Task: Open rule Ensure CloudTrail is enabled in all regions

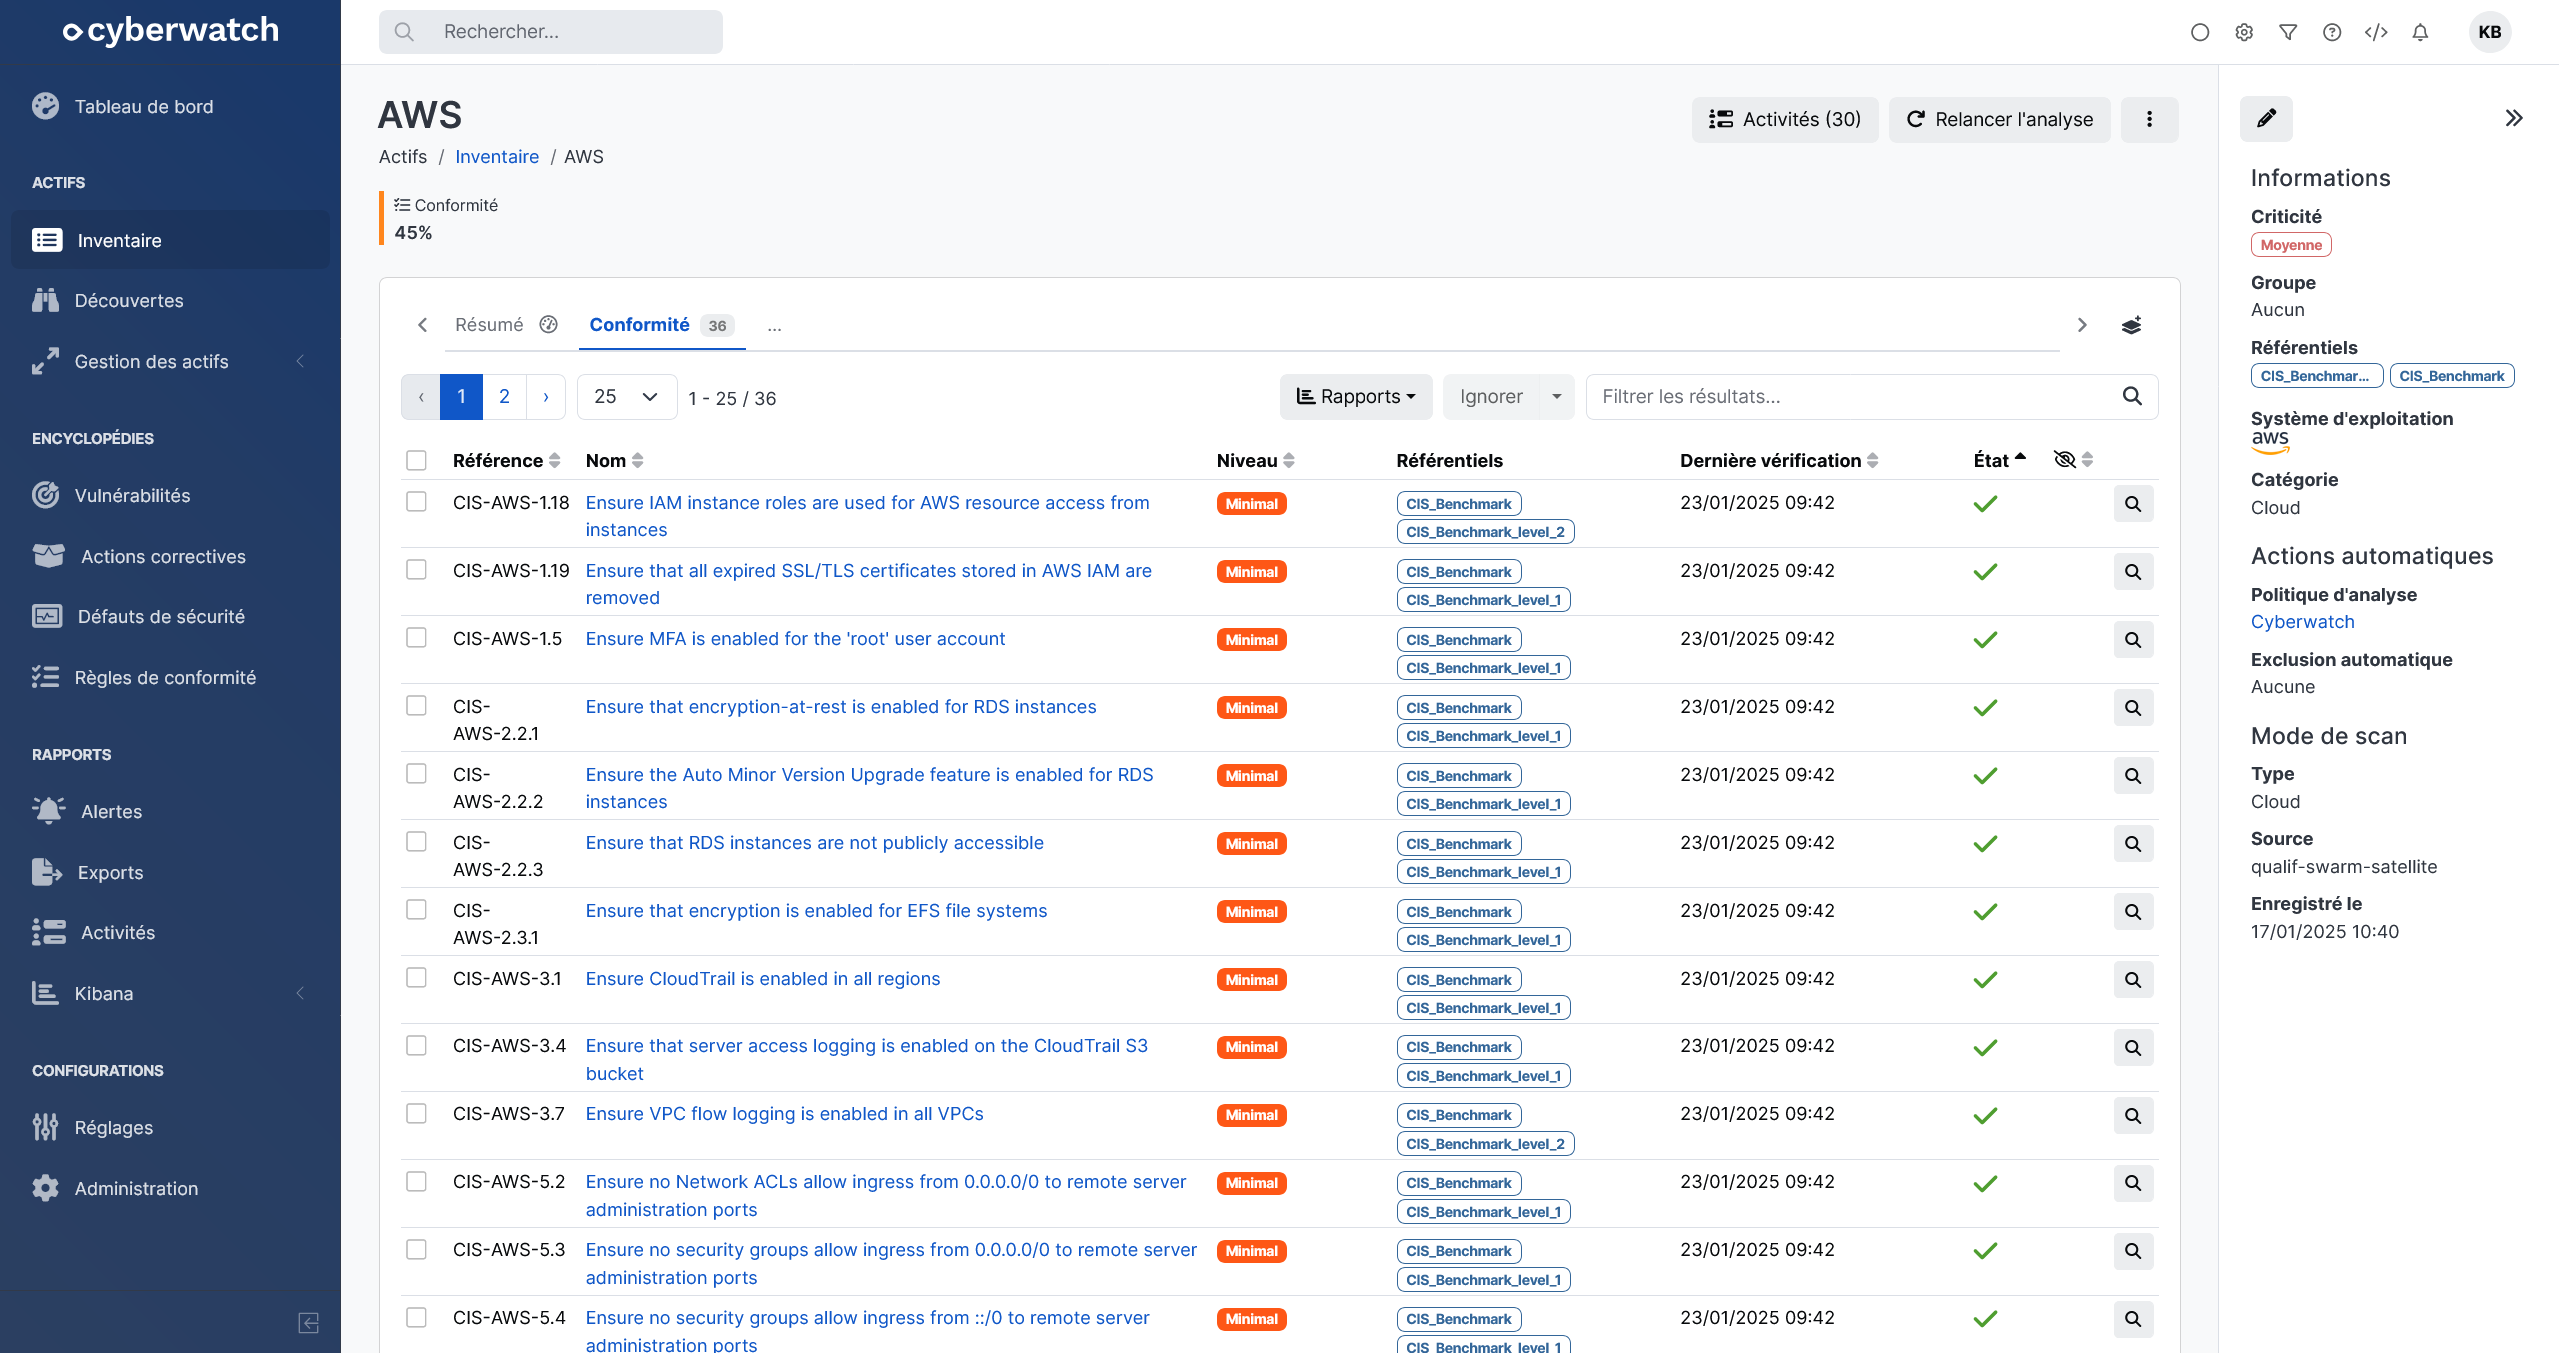Action: tap(763, 979)
